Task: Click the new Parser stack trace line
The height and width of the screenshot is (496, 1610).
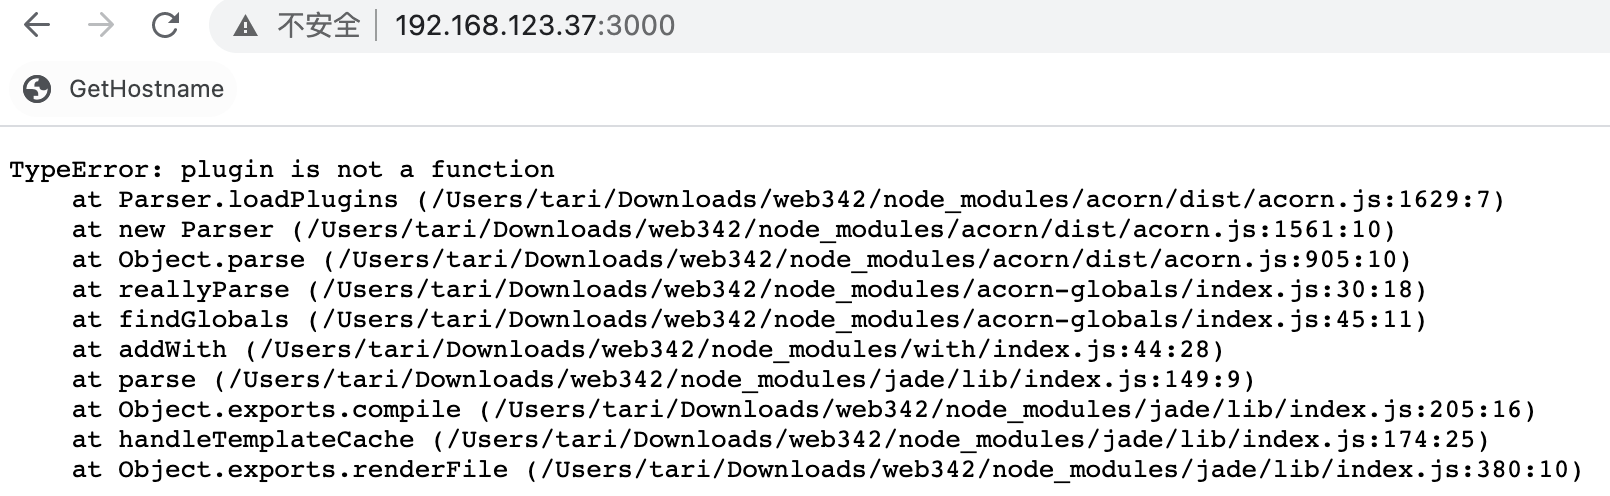Action: (733, 229)
